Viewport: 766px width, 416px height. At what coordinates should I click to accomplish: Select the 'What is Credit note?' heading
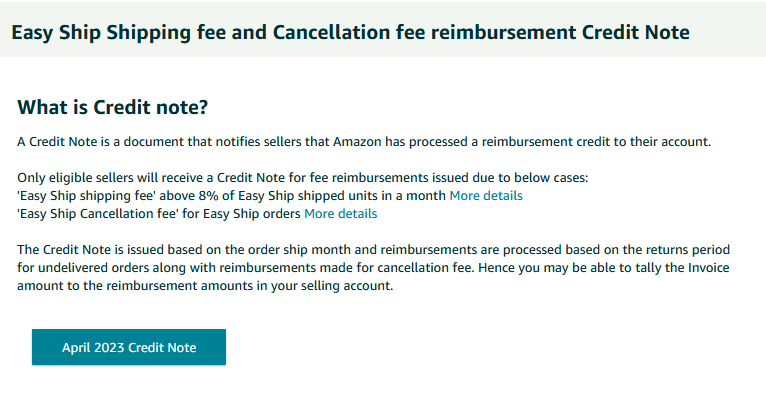point(112,107)
